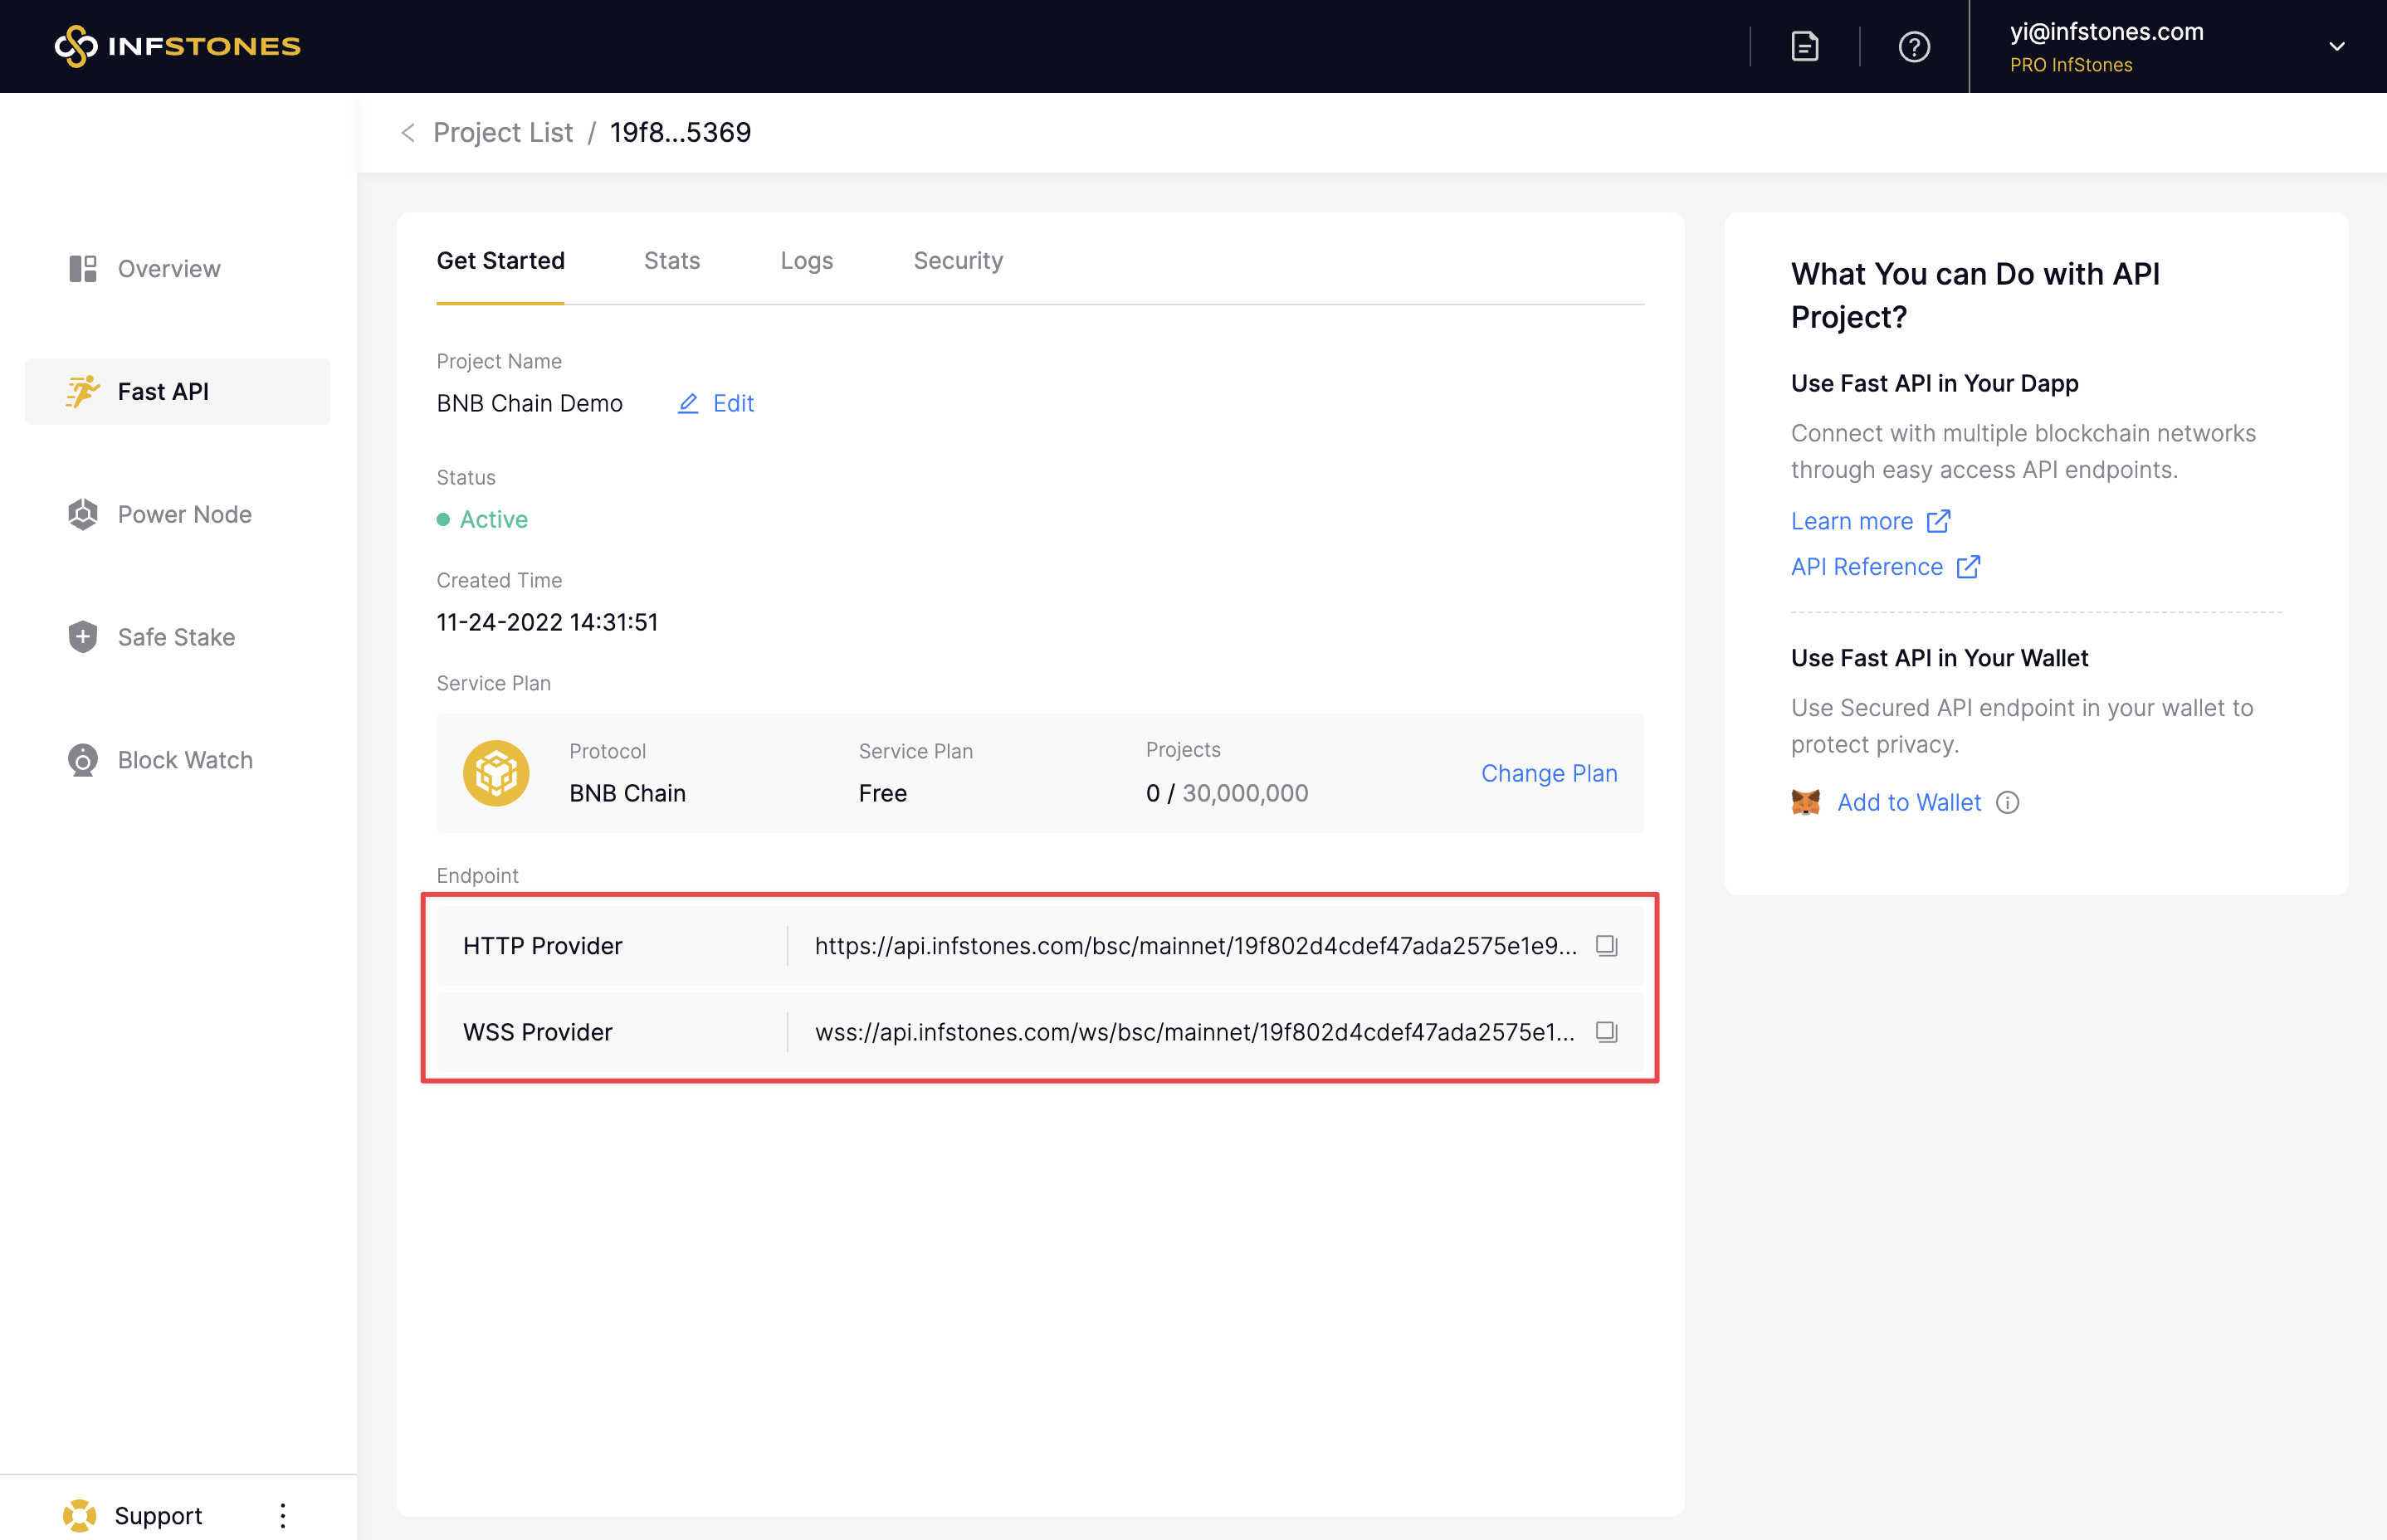Click the MetaMask fox icon

point(1805,802)
